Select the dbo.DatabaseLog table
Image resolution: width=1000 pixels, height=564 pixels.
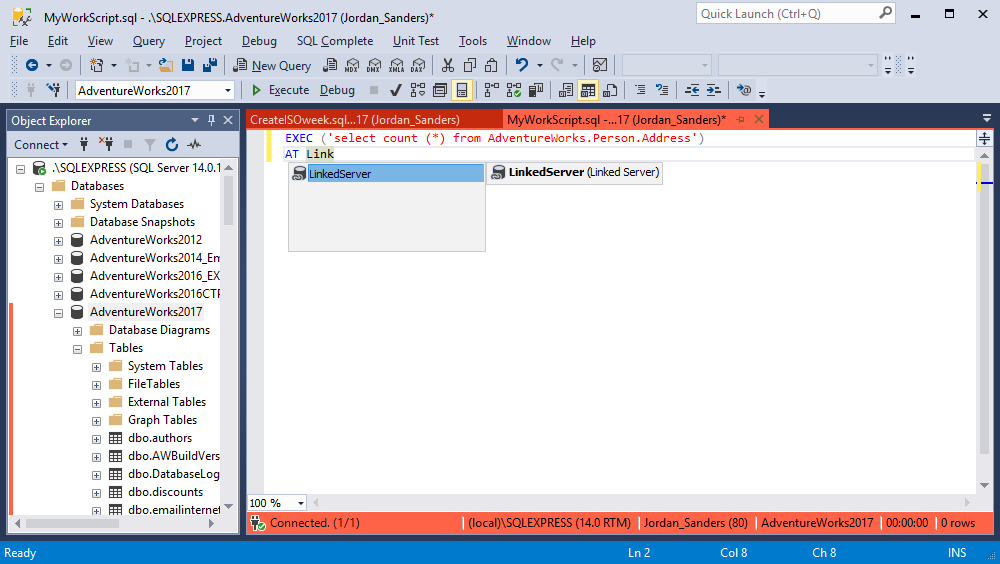[x=173, y=474]
